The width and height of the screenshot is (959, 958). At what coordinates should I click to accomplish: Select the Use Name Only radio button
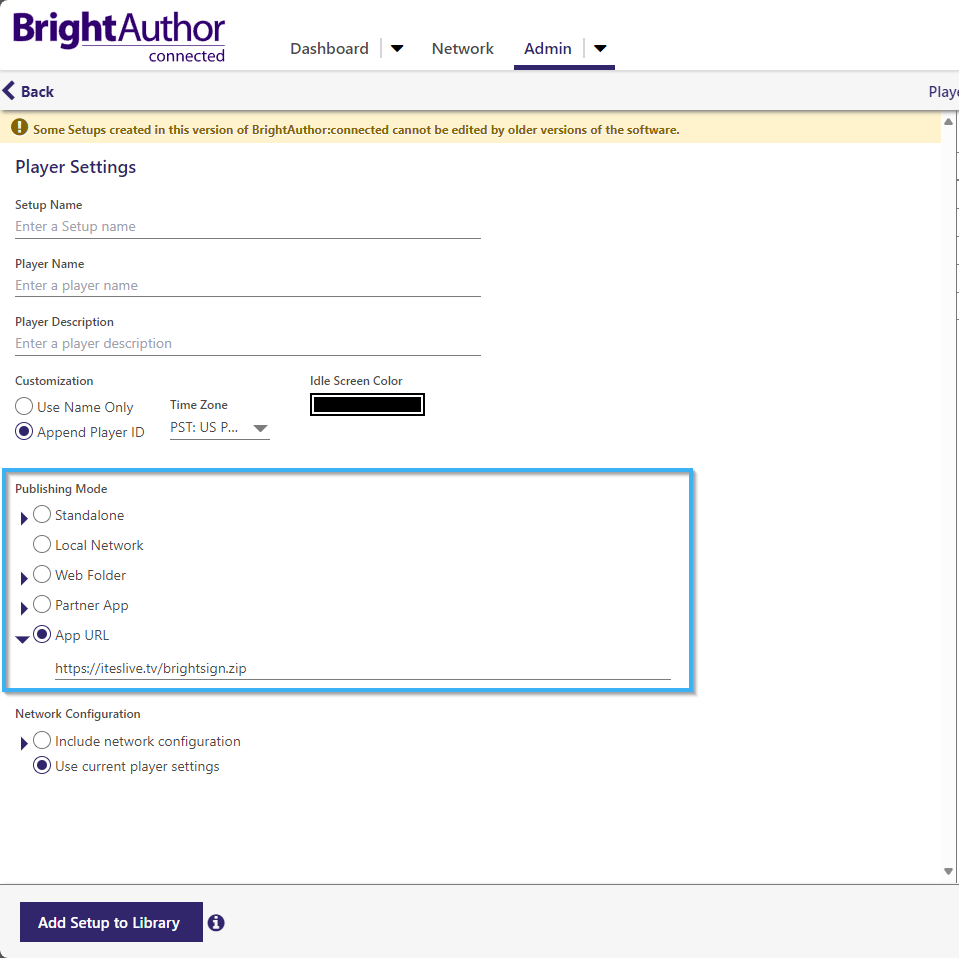point(22,406)
